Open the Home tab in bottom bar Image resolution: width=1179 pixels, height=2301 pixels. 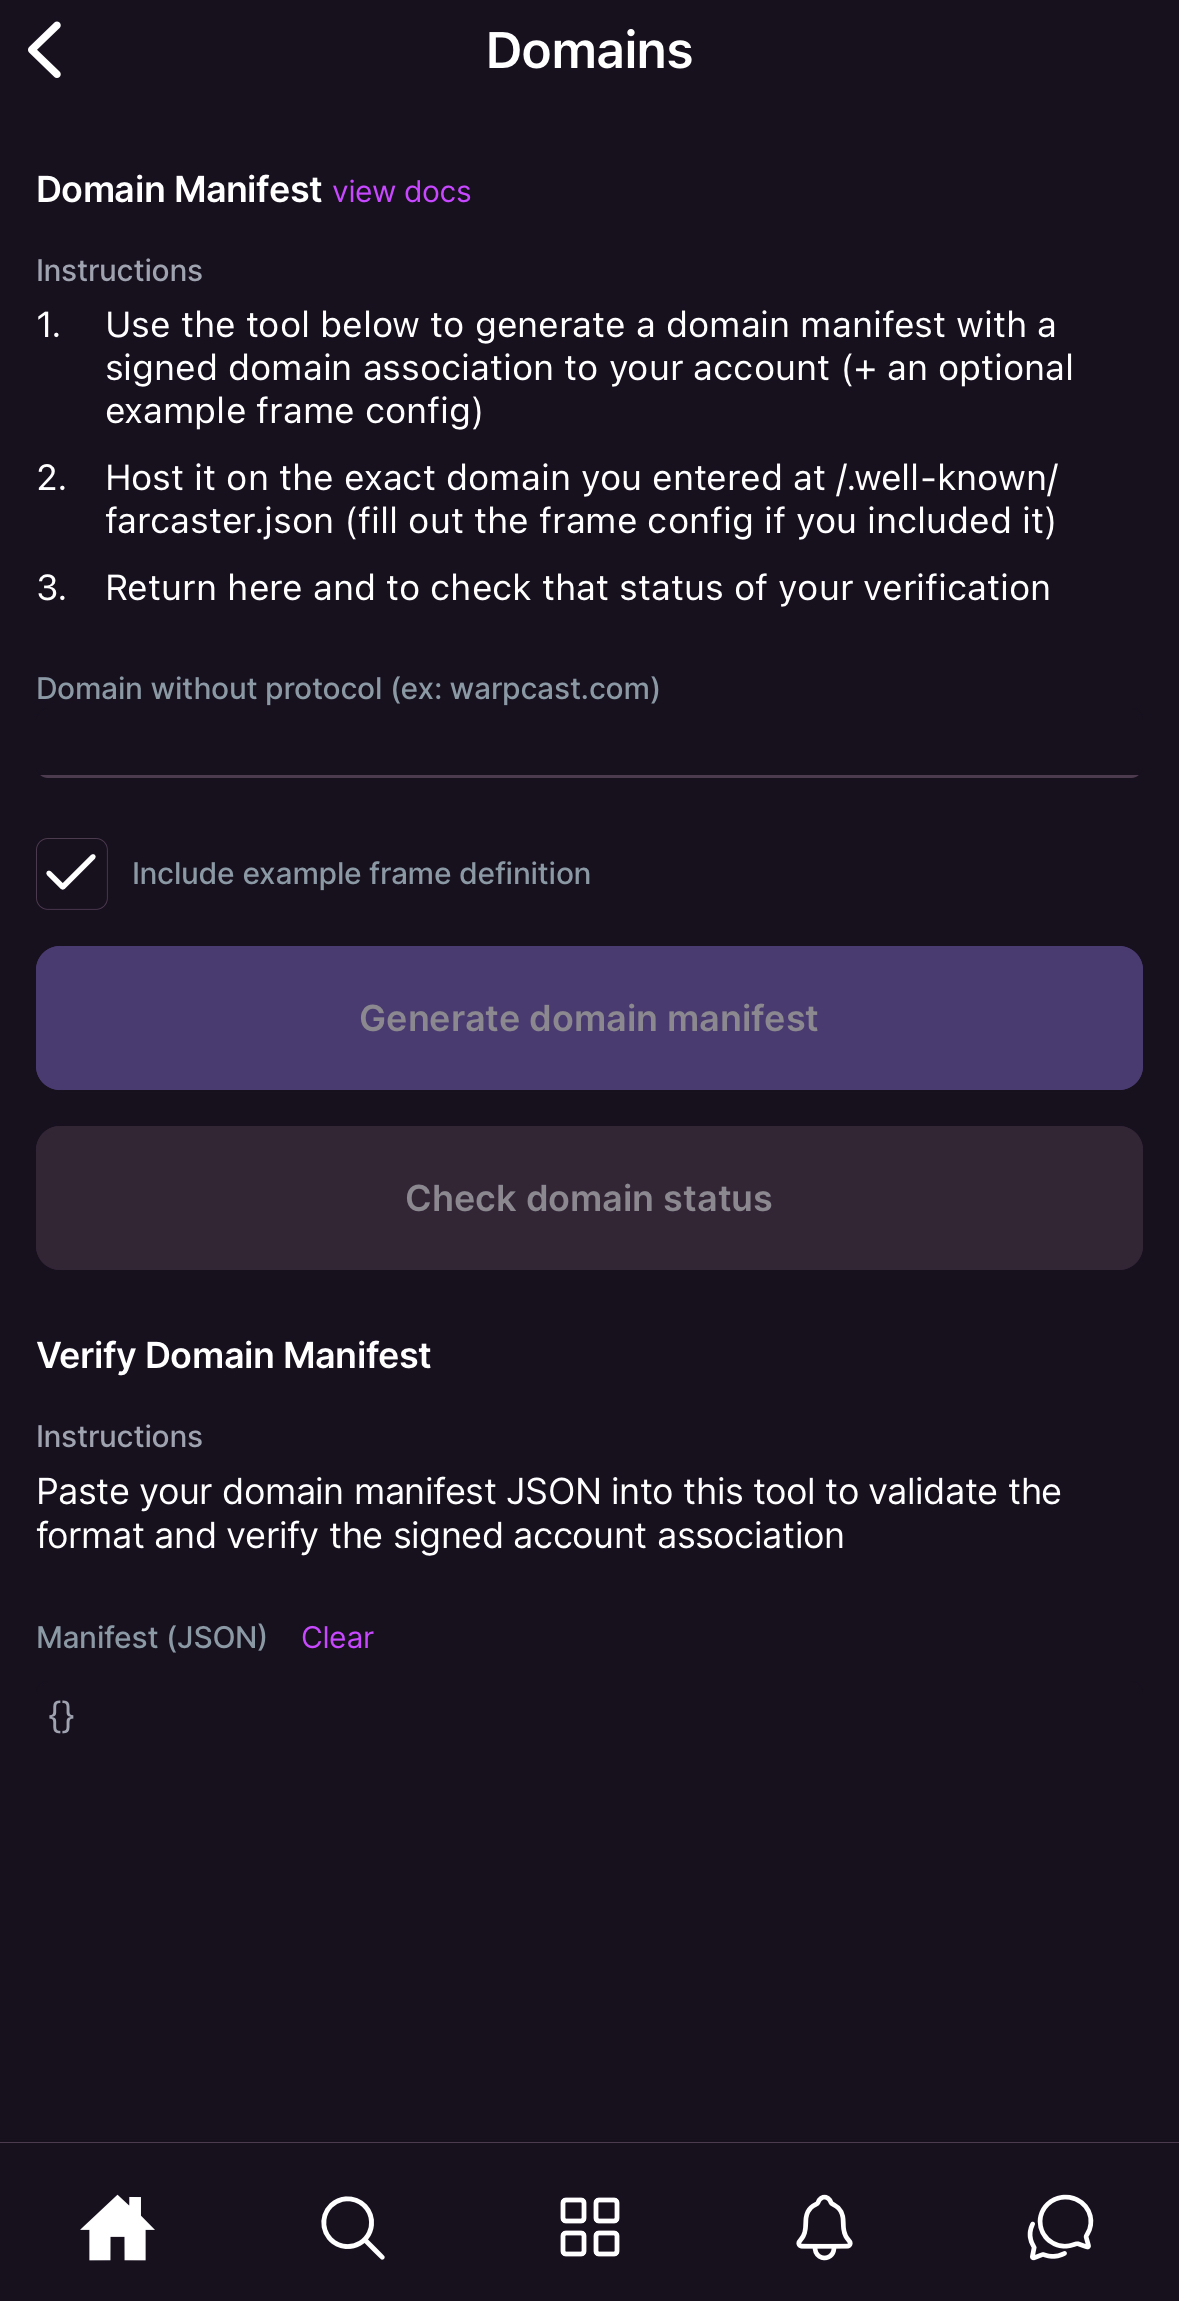point(118,2227)
